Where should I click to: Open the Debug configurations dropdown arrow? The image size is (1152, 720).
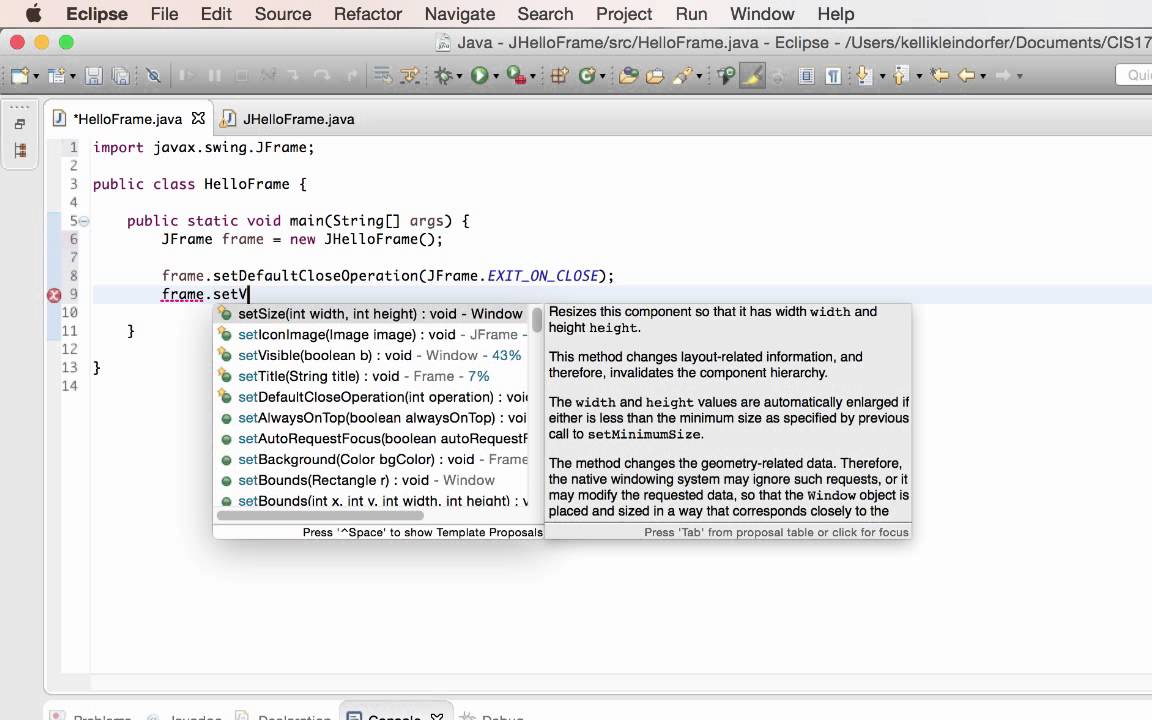[x=459, y=76]
